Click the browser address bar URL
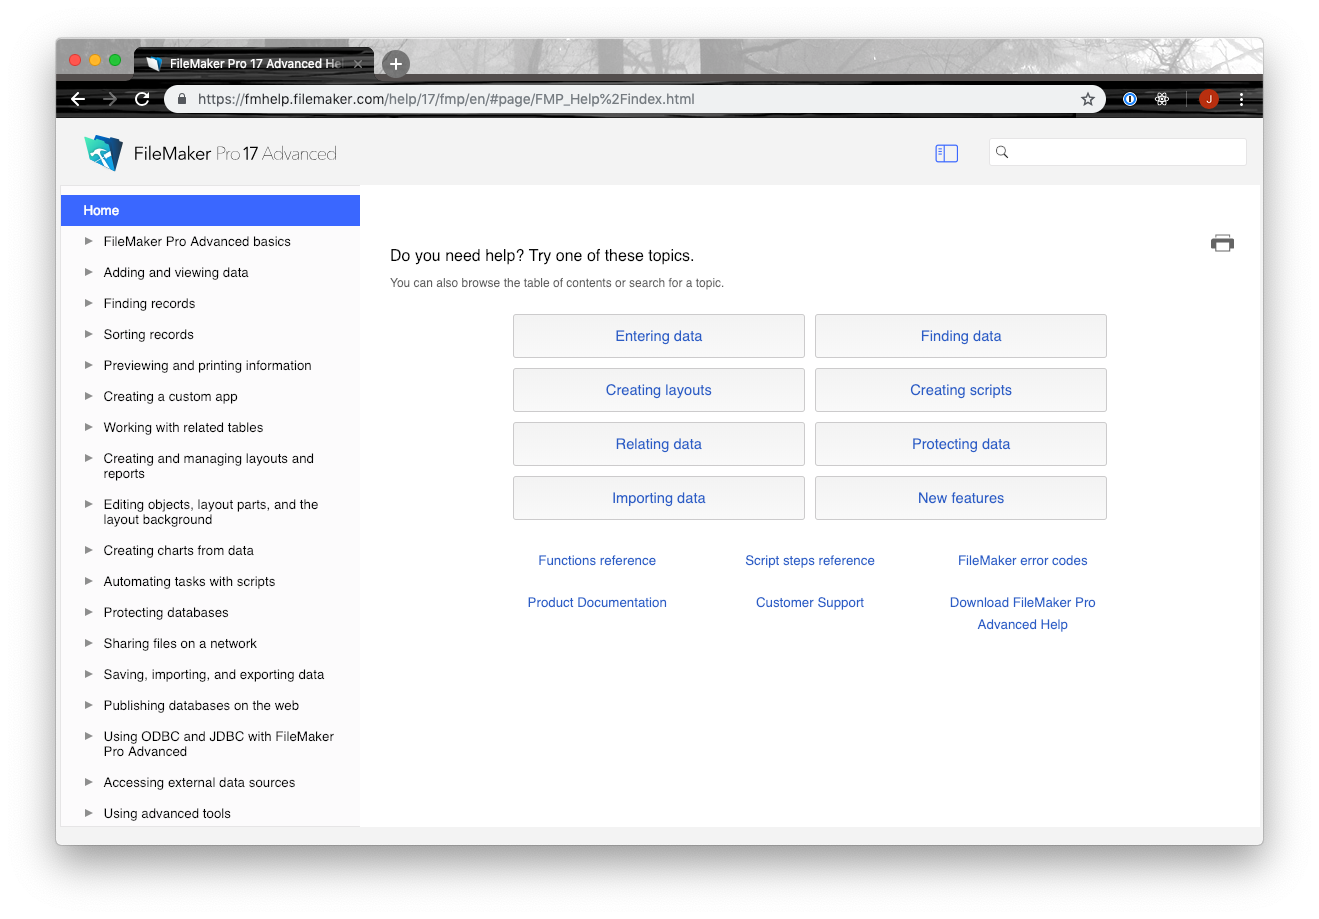Image resolution: width=1319 pixels, height=919 pixels. [446, 99]
